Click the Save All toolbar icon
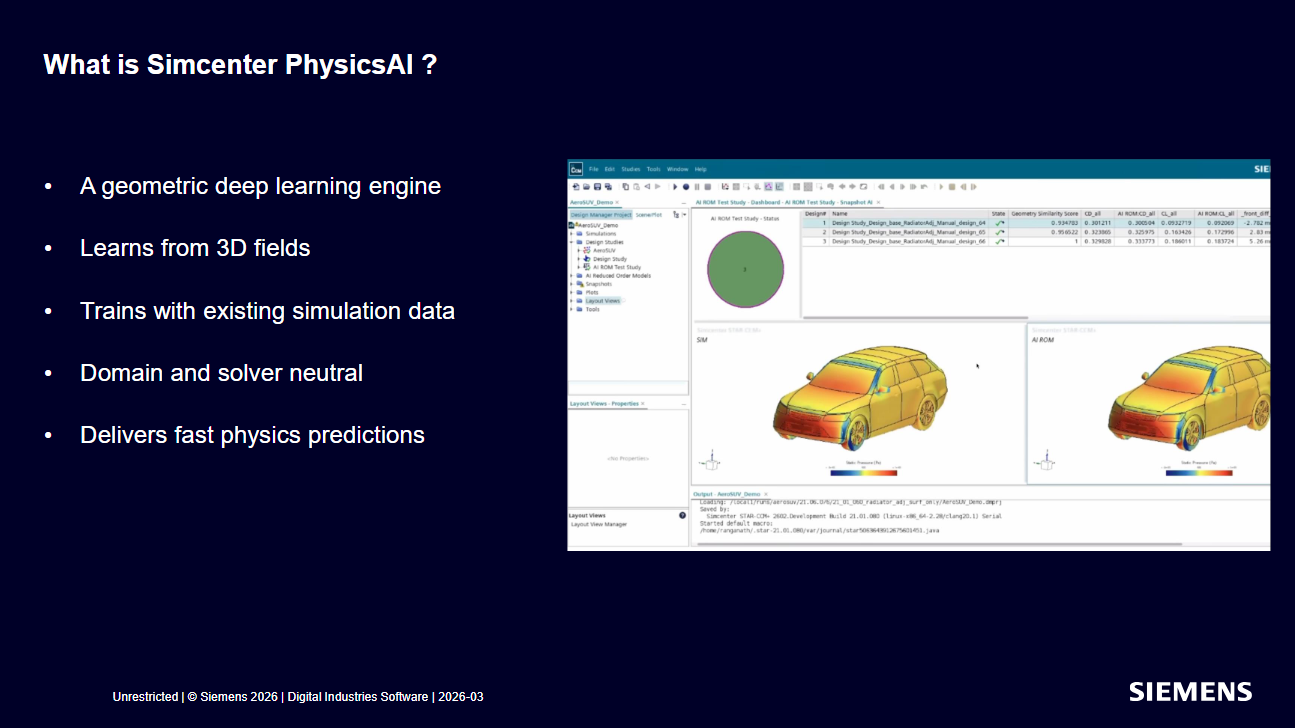Viewport: 1295px width, 728px height. pyautogui.click(x=608, y=187)
